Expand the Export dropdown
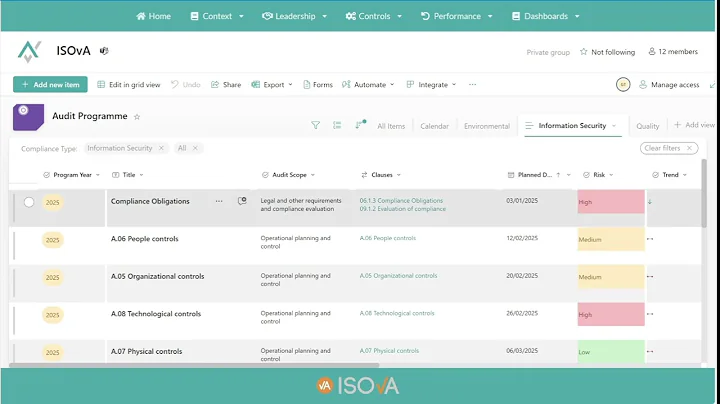 click(x=273, y=85)
